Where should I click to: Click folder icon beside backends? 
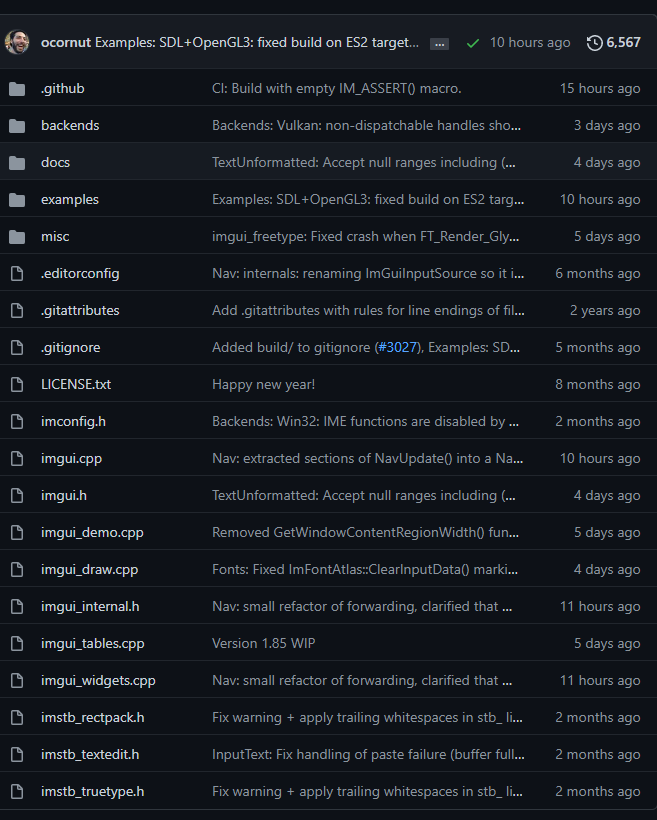(17, 126)
